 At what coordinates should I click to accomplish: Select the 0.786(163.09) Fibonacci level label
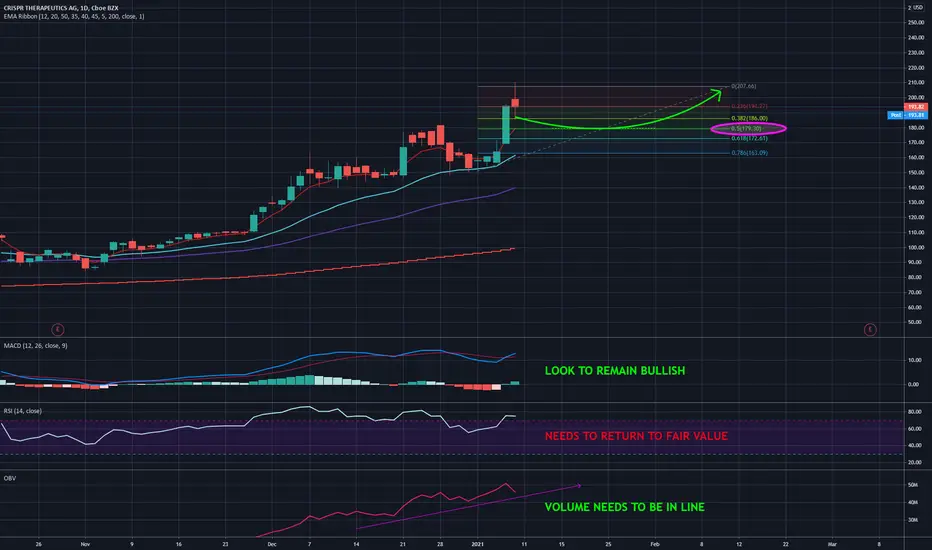click(x=749, y=153)
